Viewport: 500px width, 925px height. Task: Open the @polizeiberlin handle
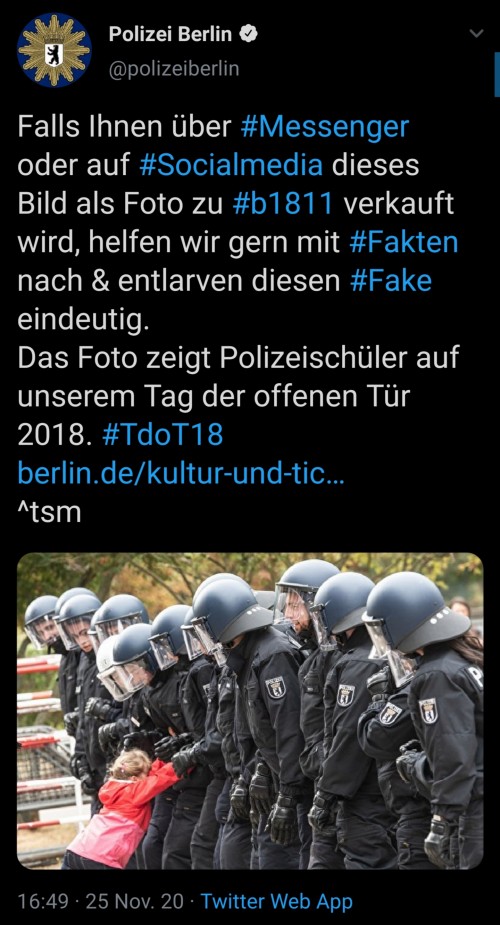pos(174,69)
